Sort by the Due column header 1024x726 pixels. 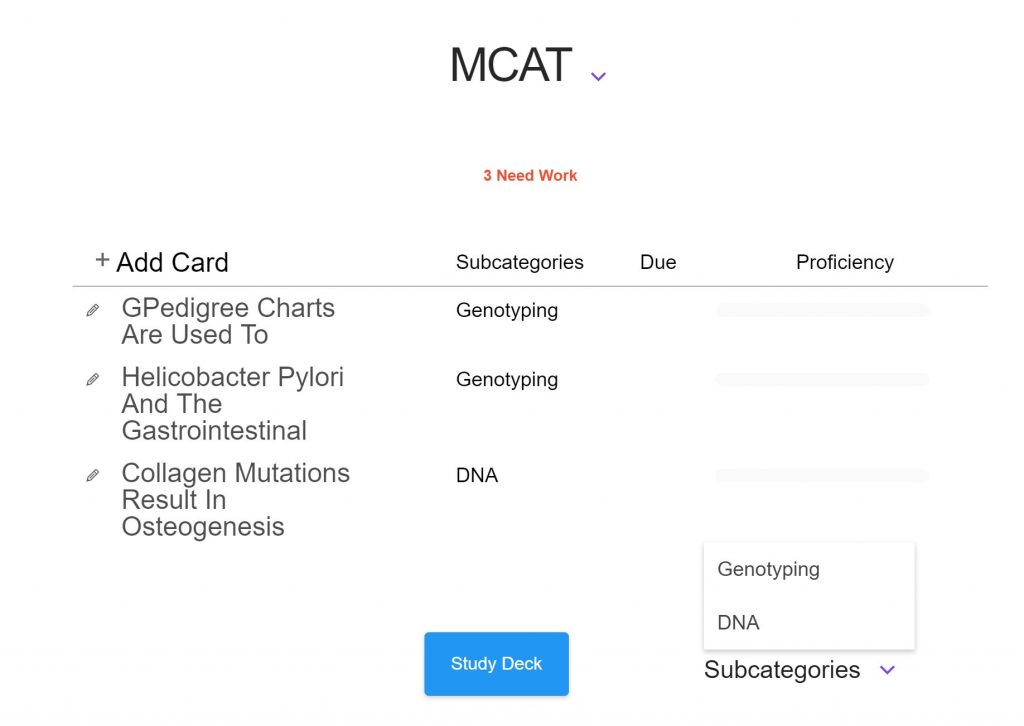[x=658, y=262]
